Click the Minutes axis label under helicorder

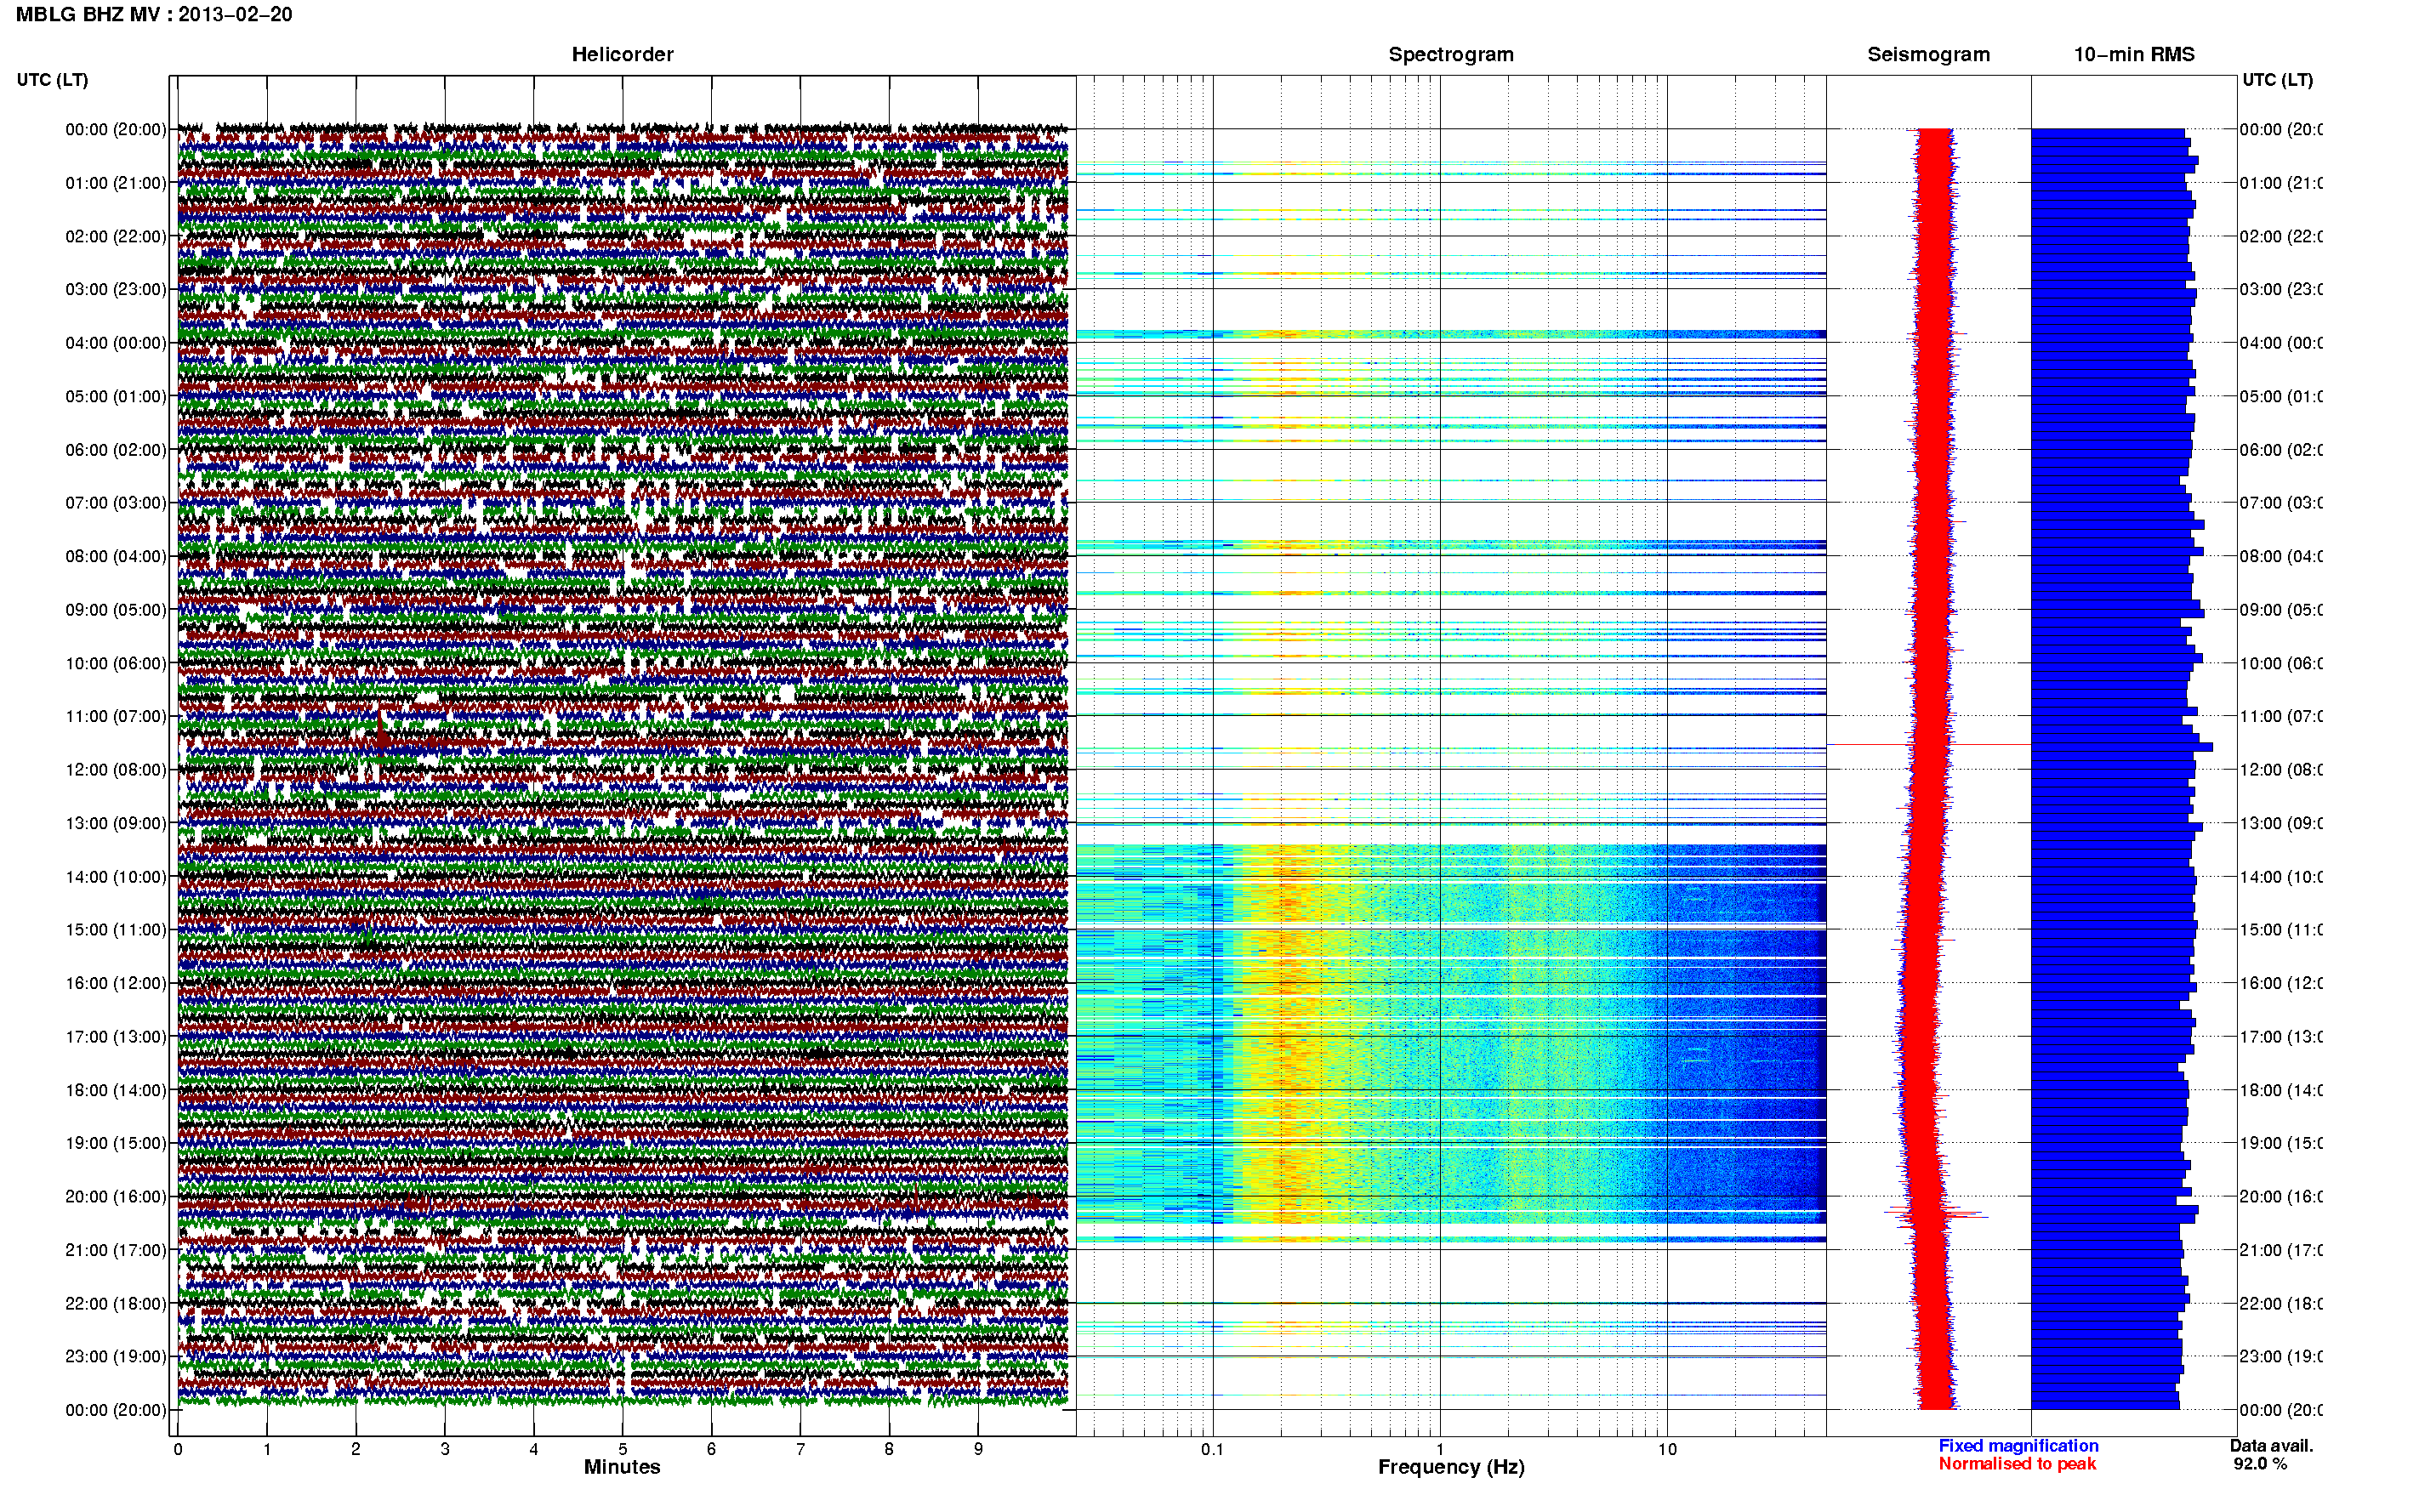pos(622,1467)
